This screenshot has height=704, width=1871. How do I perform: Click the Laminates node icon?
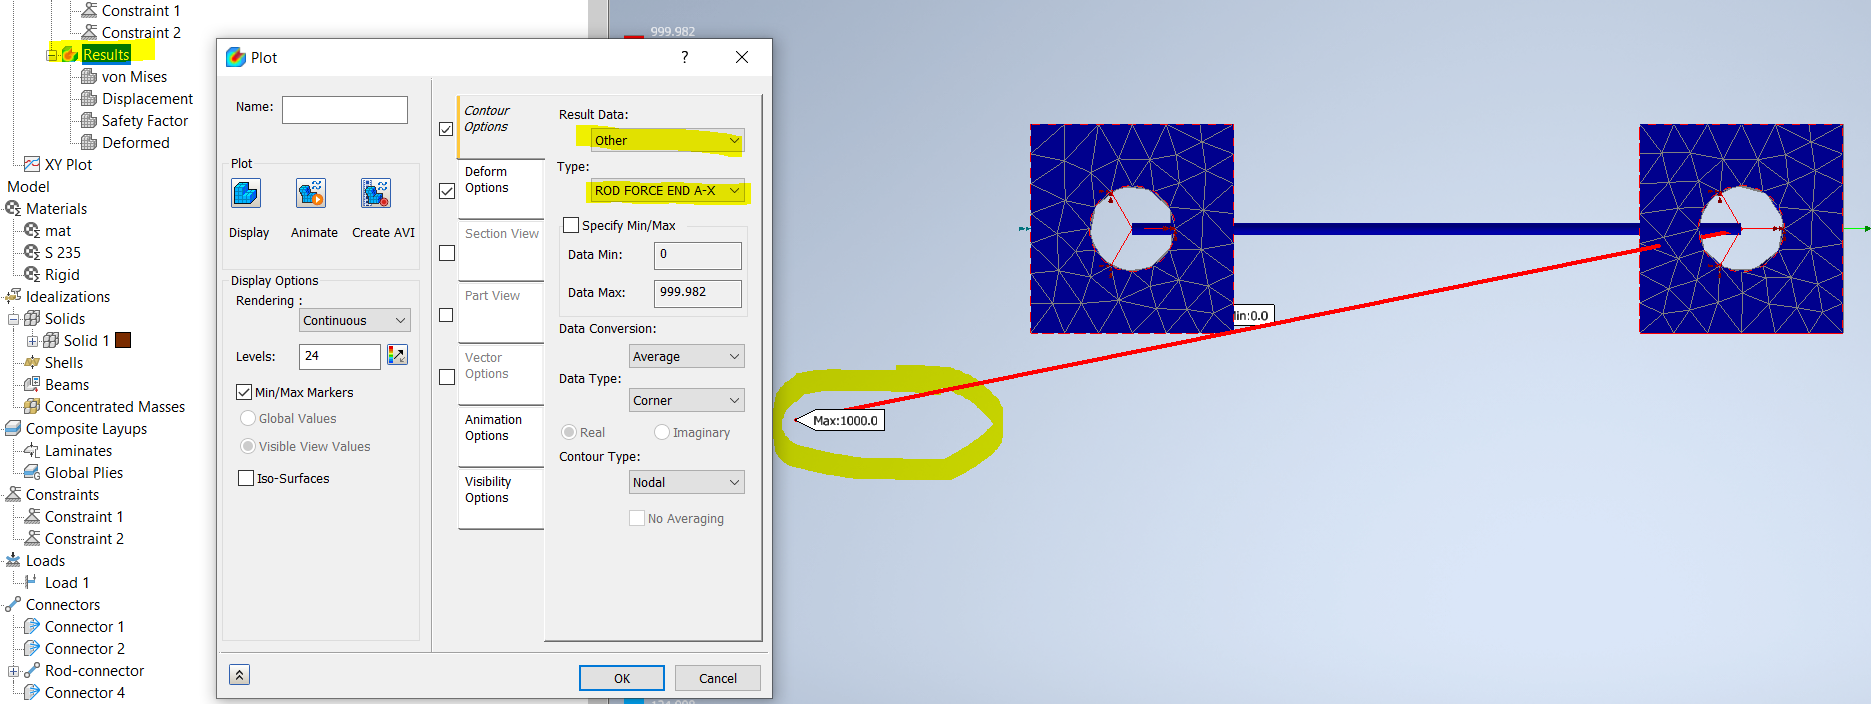[x=32, y=450]
